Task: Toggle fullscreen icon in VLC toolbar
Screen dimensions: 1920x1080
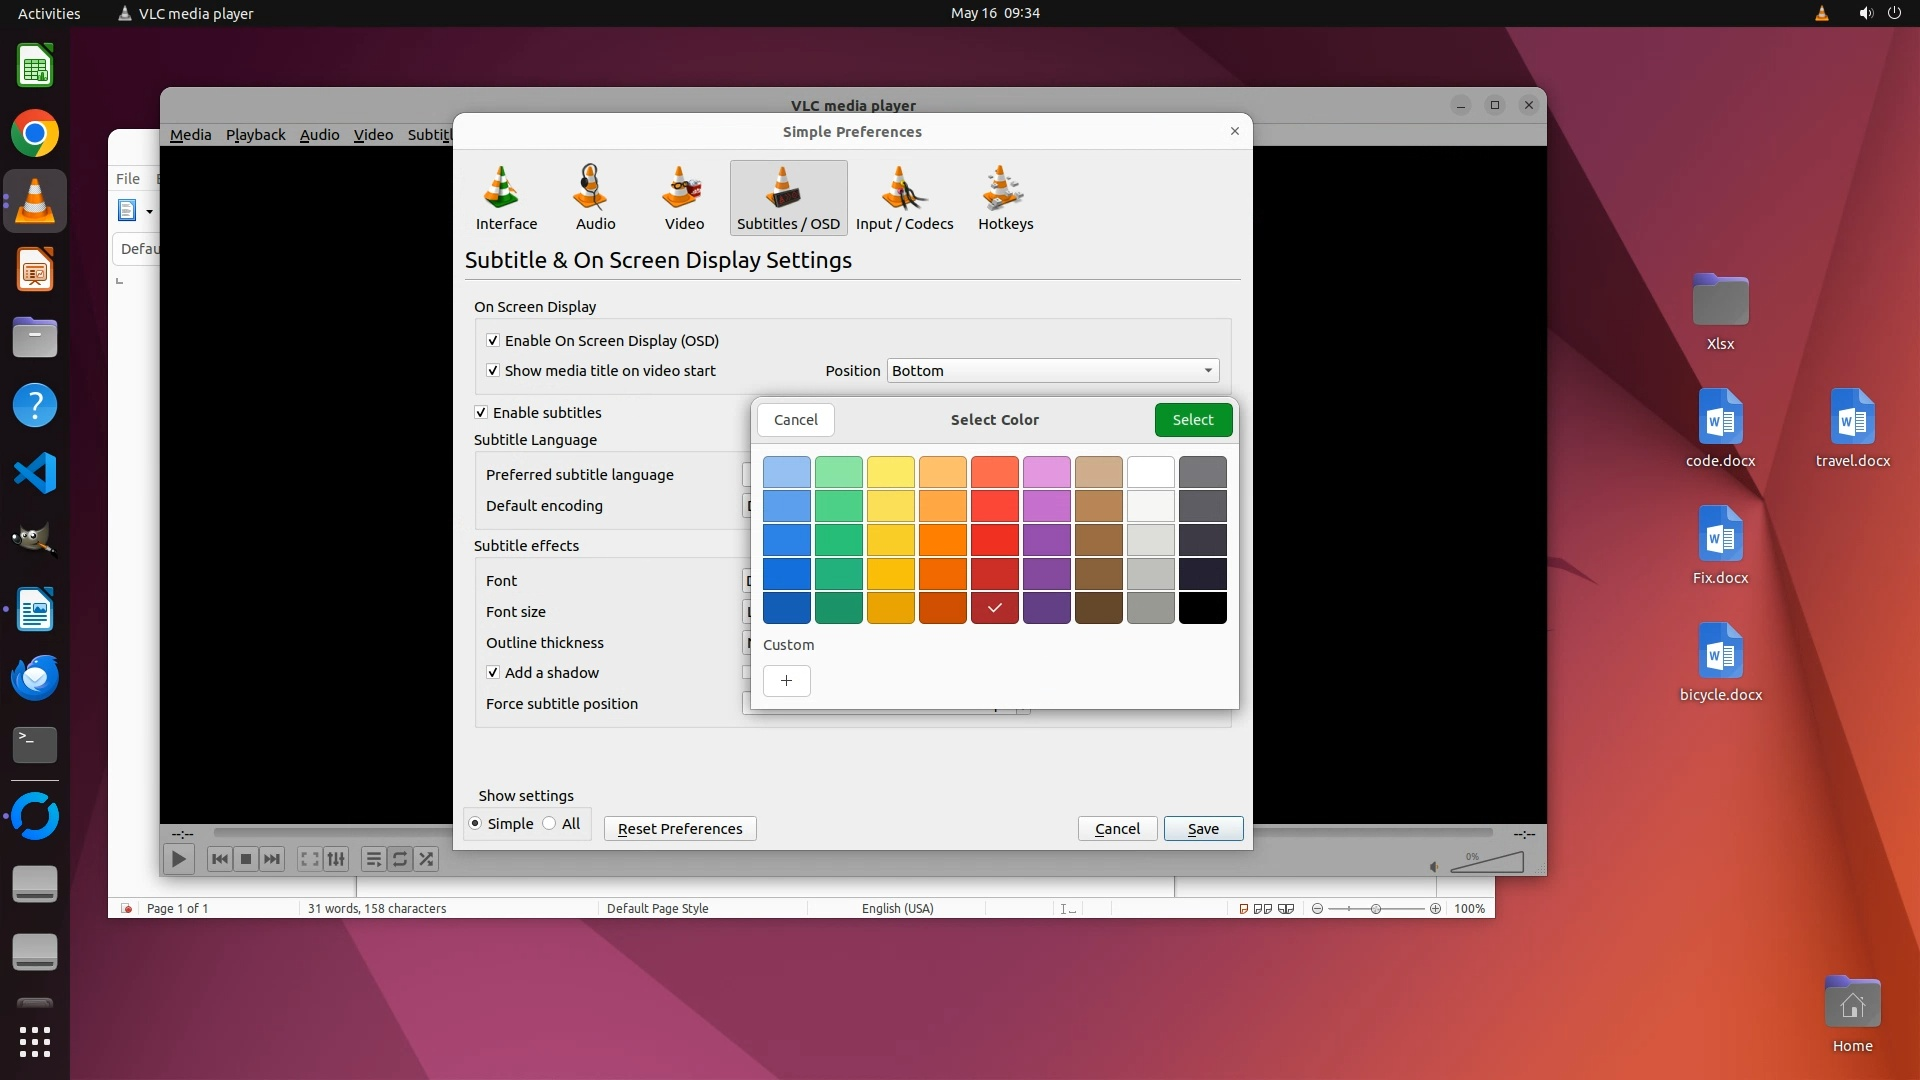Action: click(x=310, y=859)
